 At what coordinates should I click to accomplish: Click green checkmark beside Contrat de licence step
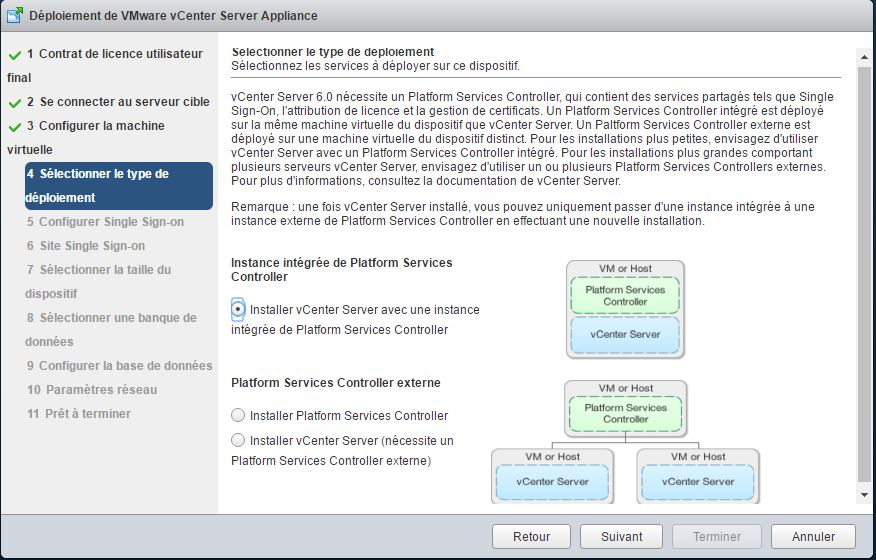click(x=15, y=55)
